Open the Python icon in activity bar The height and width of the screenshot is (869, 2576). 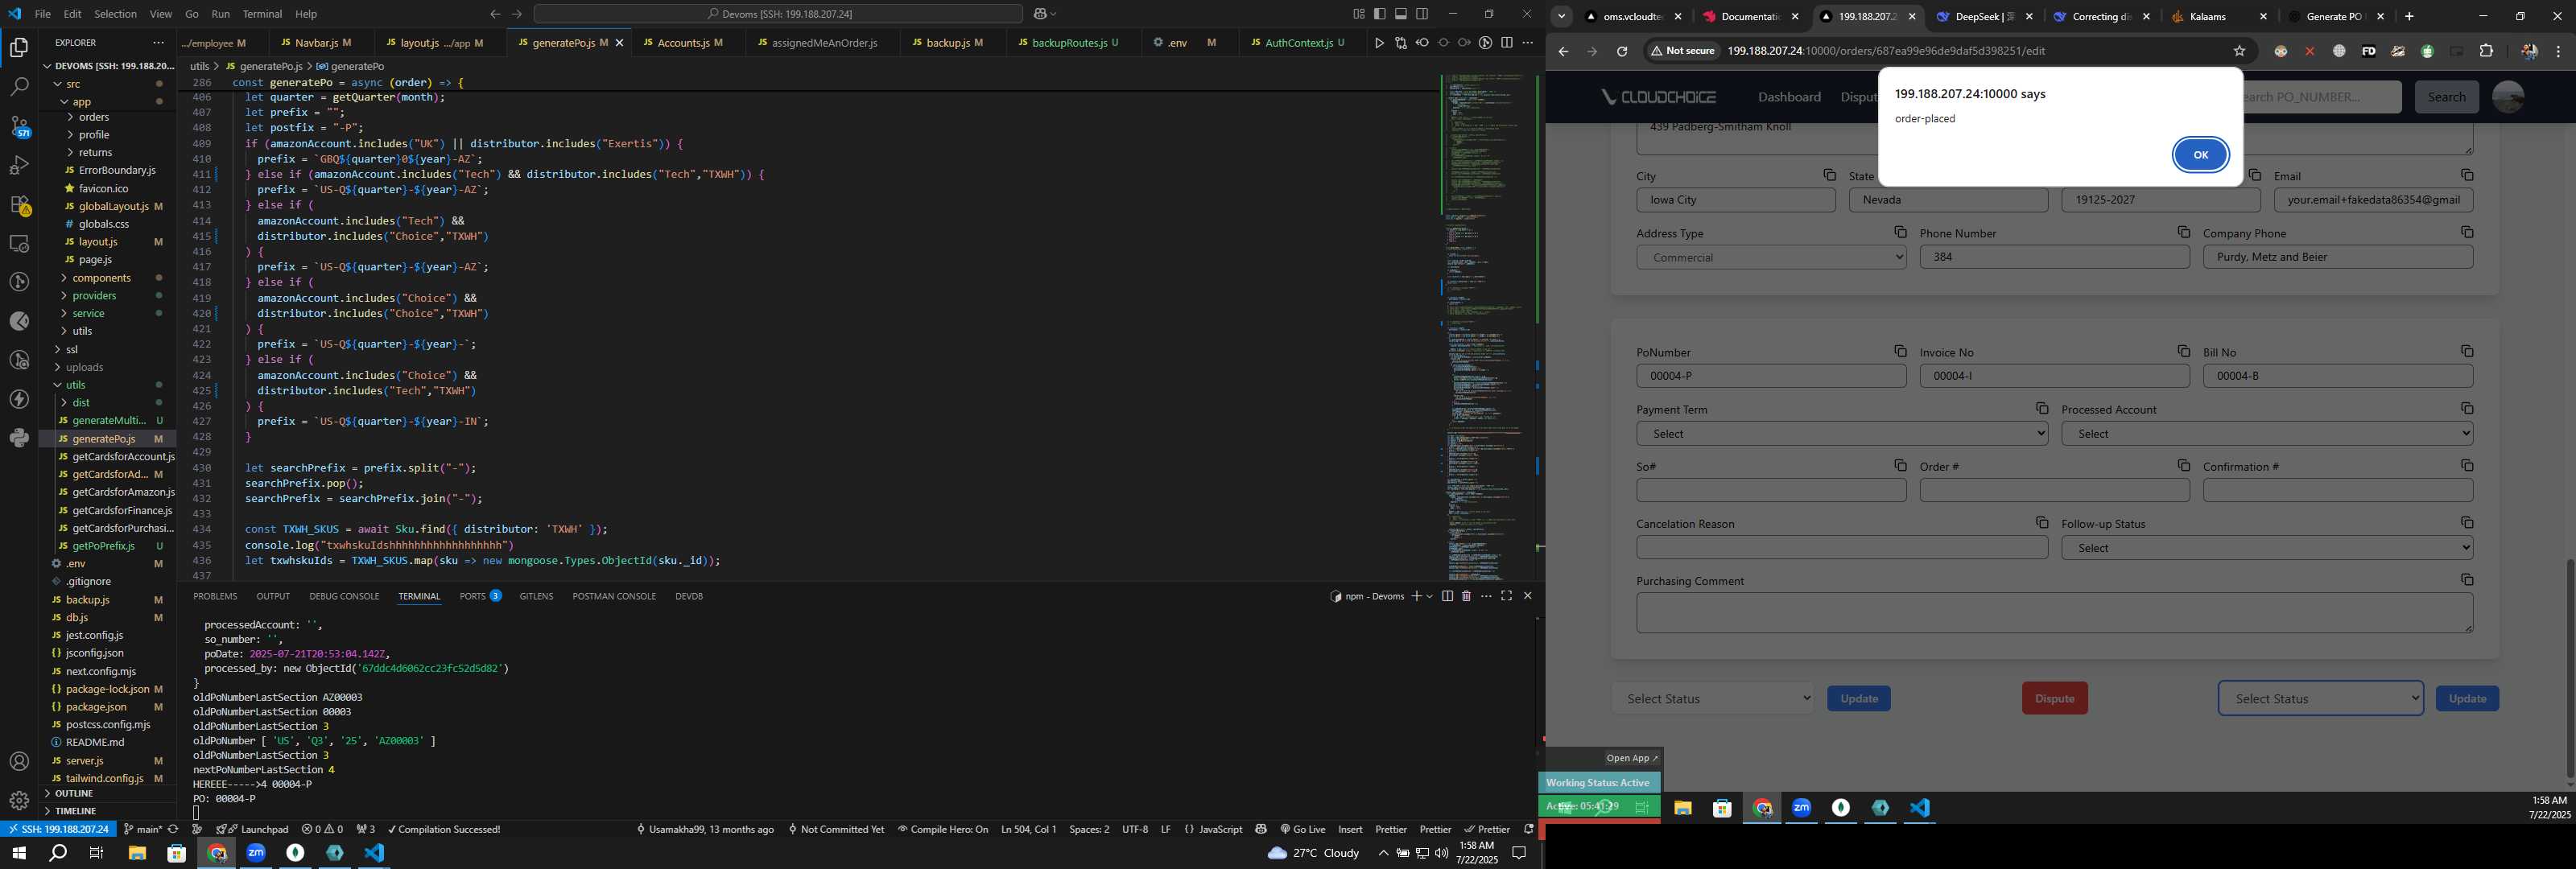click(x=19, y=438)
